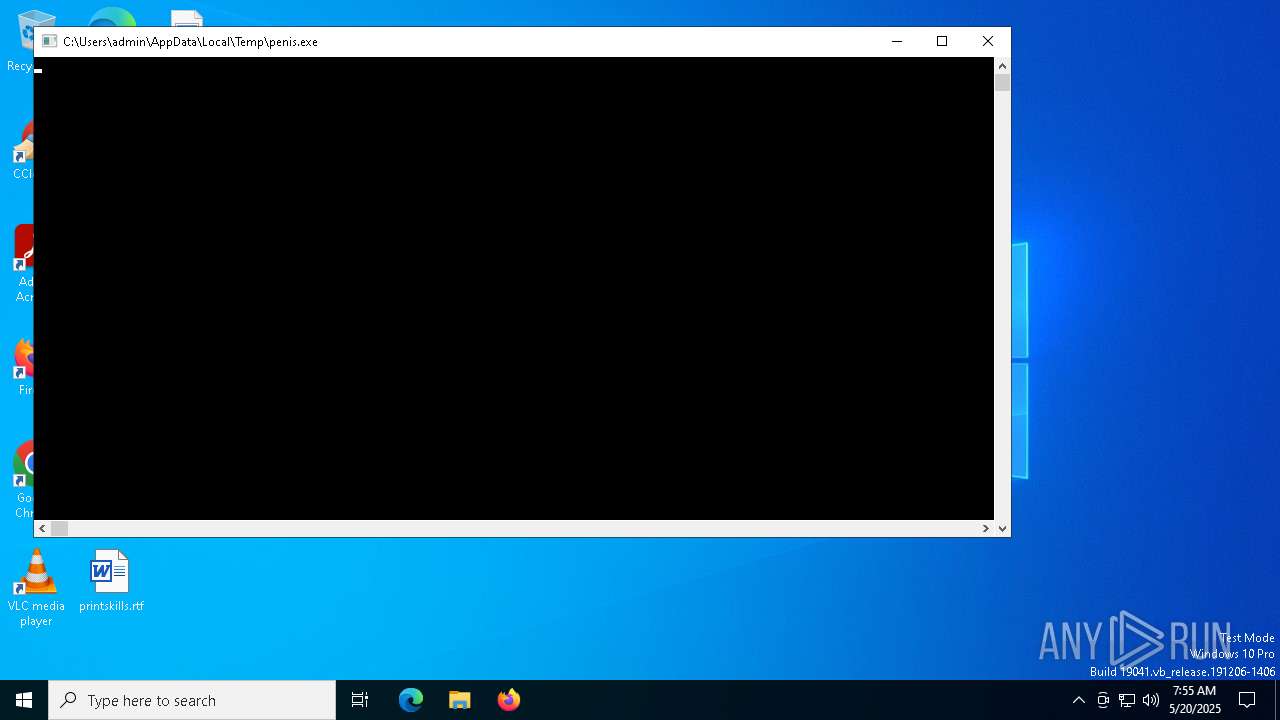
Task: Click the taskbar search box
Action: pyautogui.click(x=192, y=700)
